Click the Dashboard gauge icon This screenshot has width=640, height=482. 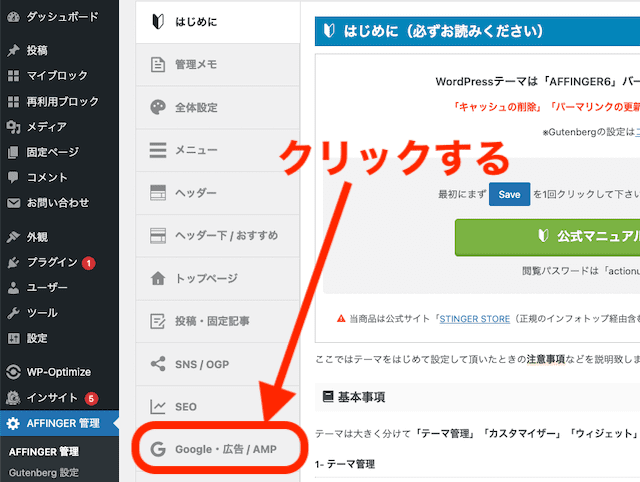[x=13, y=17]
